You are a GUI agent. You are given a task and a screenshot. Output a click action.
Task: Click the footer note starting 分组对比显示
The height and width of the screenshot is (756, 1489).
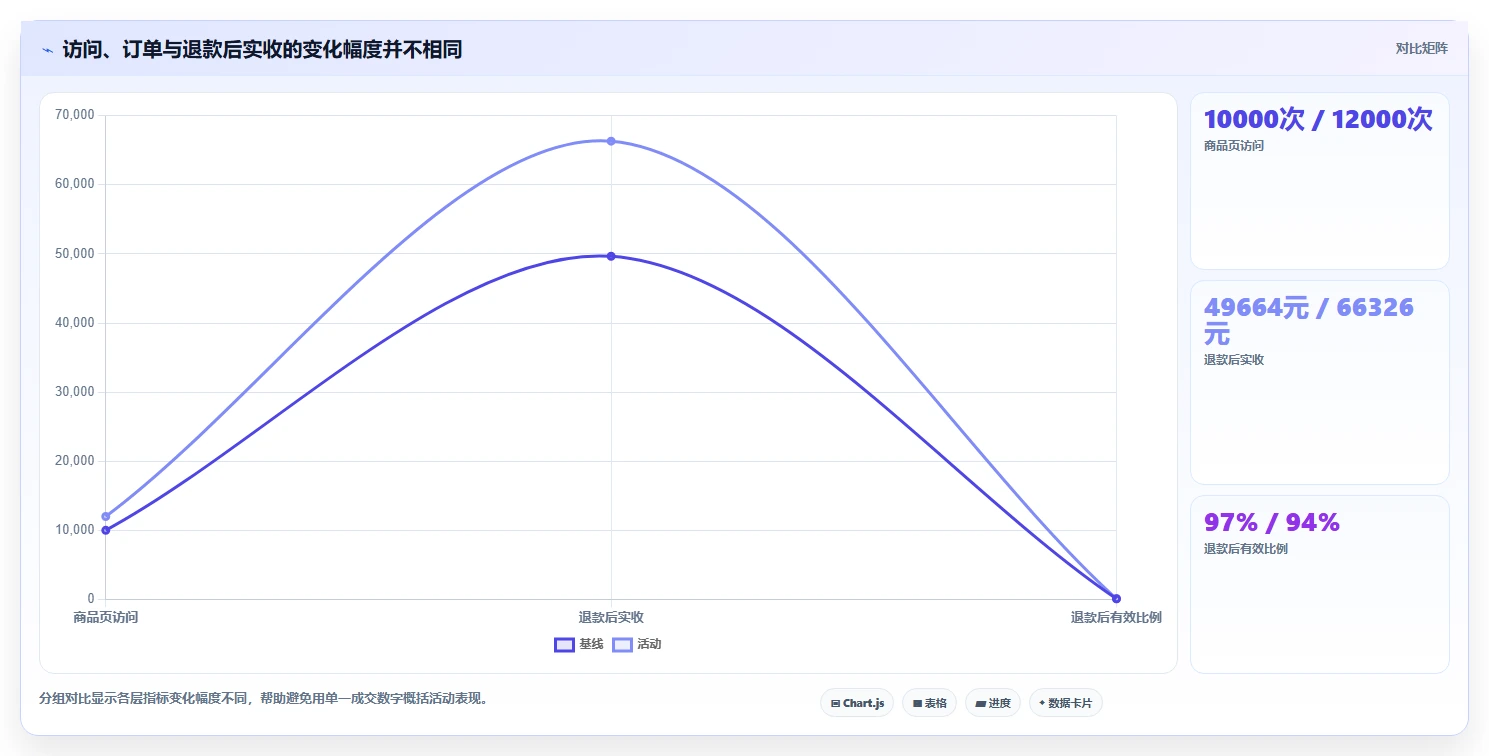pyautogui.click(x=266, y=698)
